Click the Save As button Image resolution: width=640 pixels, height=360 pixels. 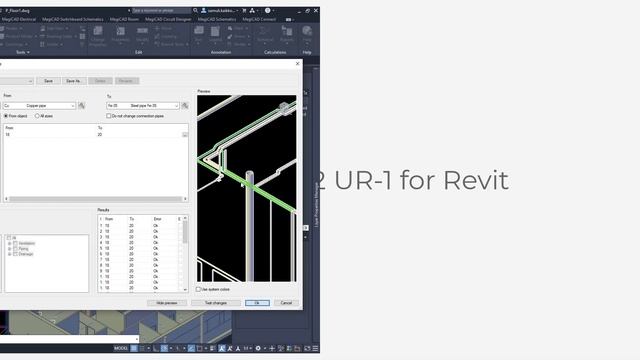[x=74, y=81]
